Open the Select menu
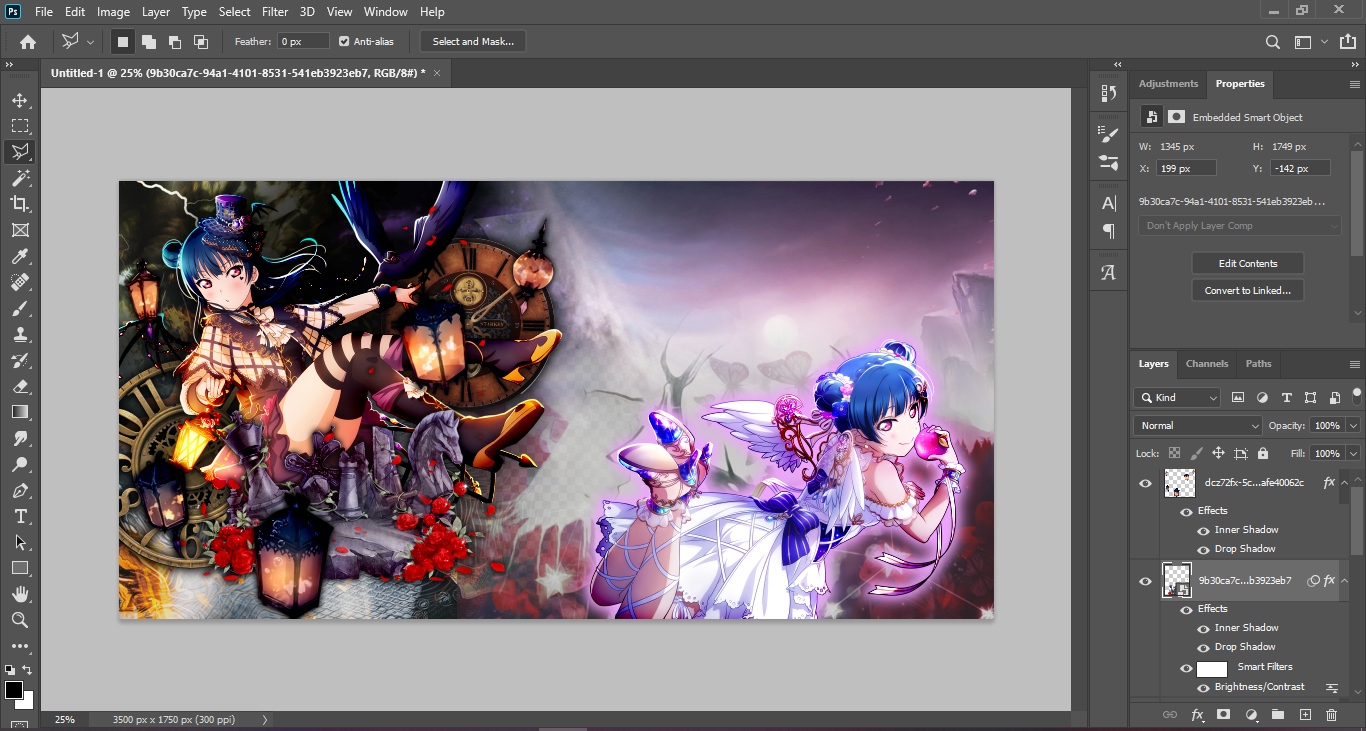Screen dimensions: 1366x731 (234, 12)
